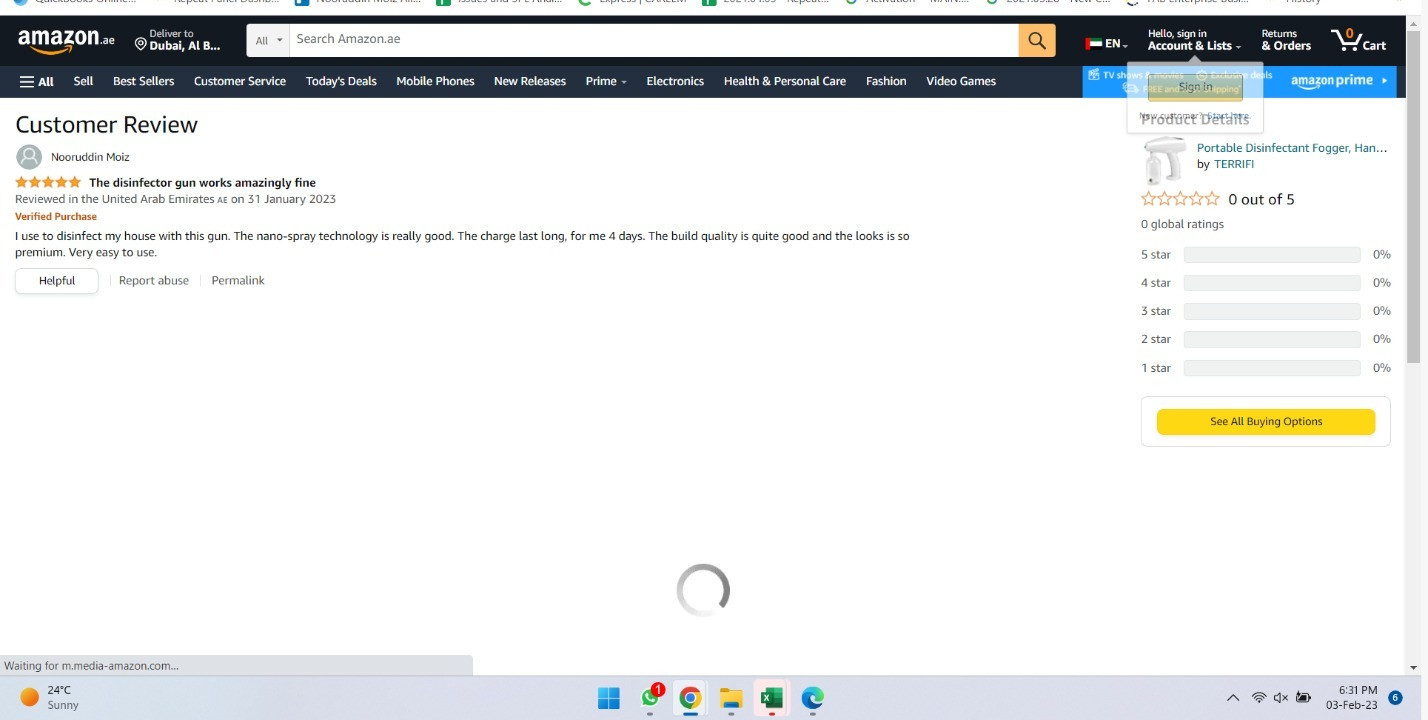Open Customer Service navigation link
This screenshot has width=1428, height=720.
coord(240,81)
